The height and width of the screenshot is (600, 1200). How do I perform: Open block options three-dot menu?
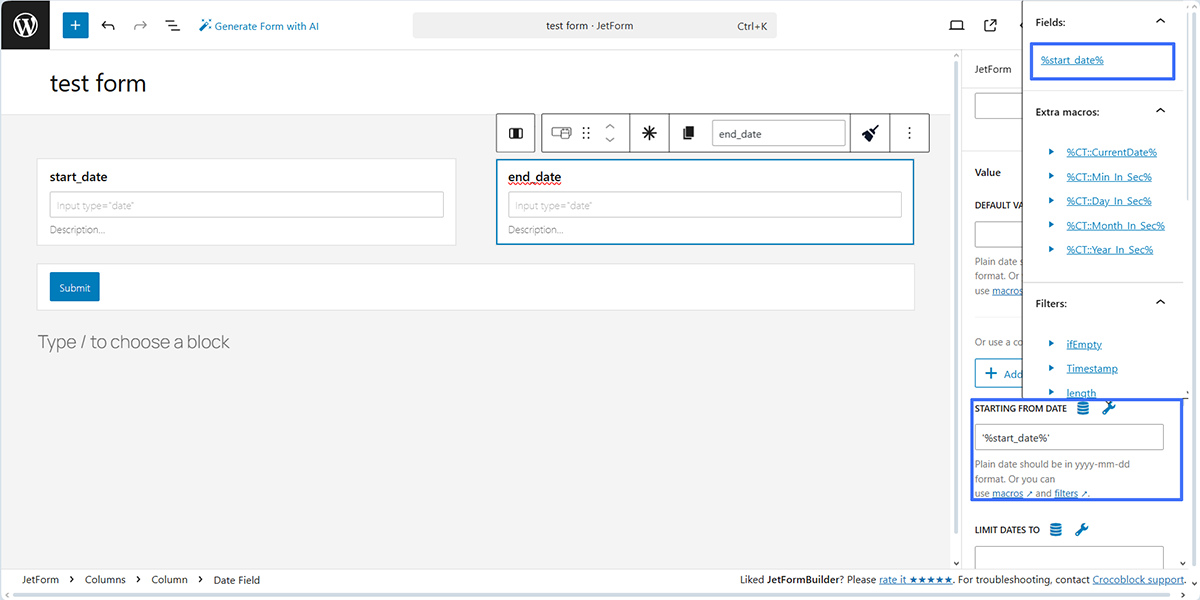click(909, 133)
